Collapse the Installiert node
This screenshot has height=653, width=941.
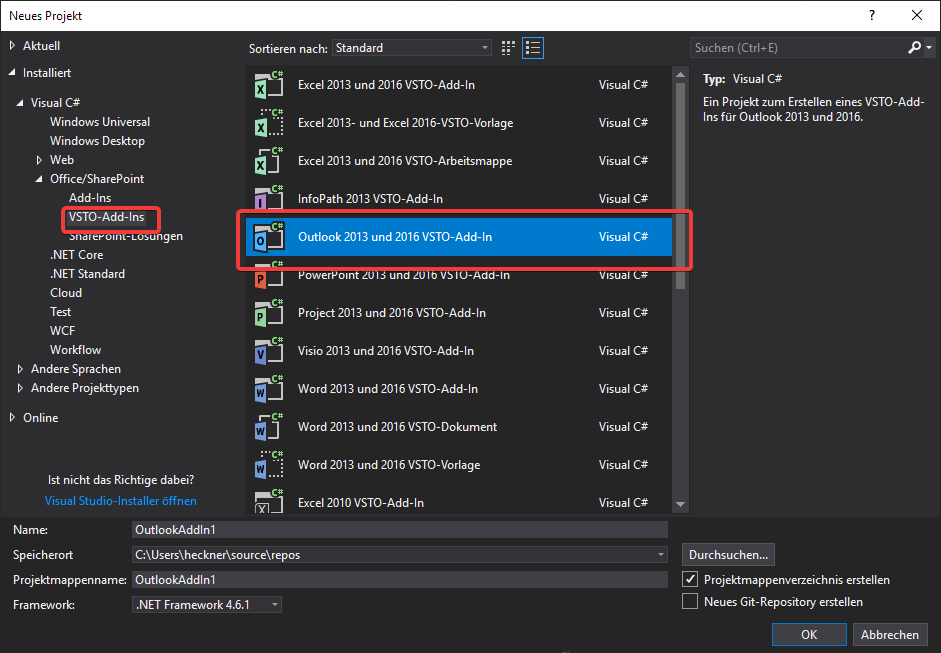(x=12, y=73)
